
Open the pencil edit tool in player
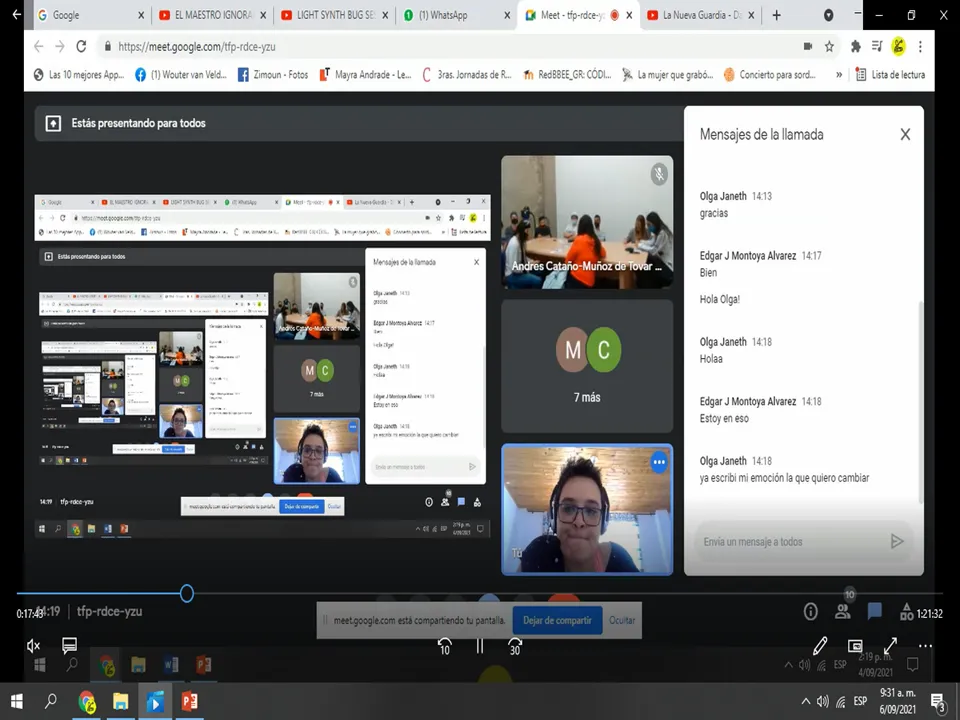[820, 645]
